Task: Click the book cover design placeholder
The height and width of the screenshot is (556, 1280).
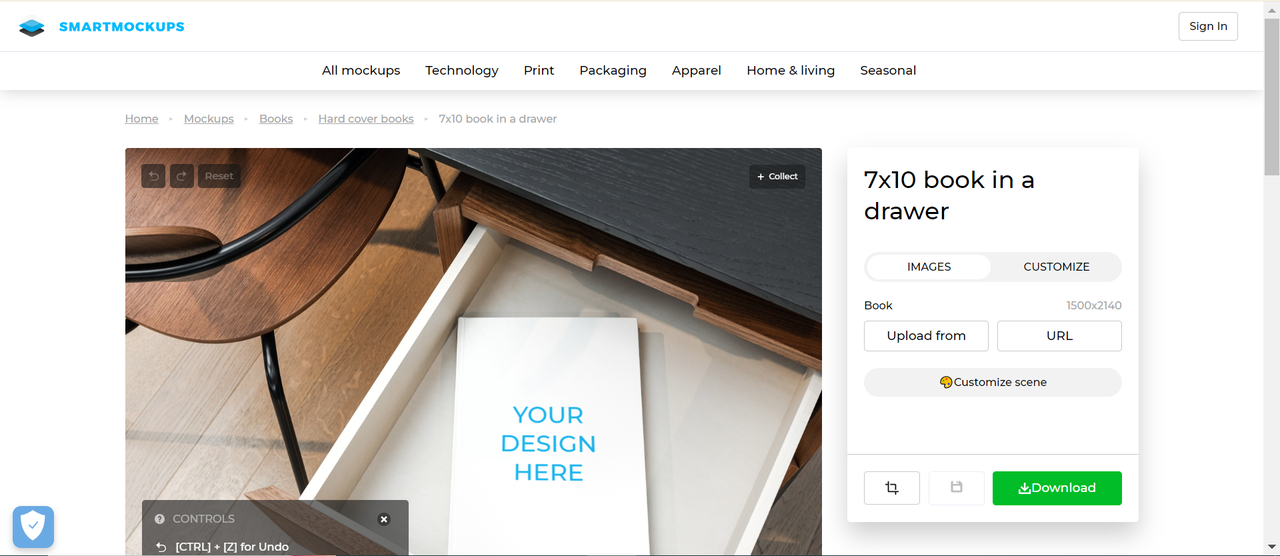Action: [x=548, y=443]
